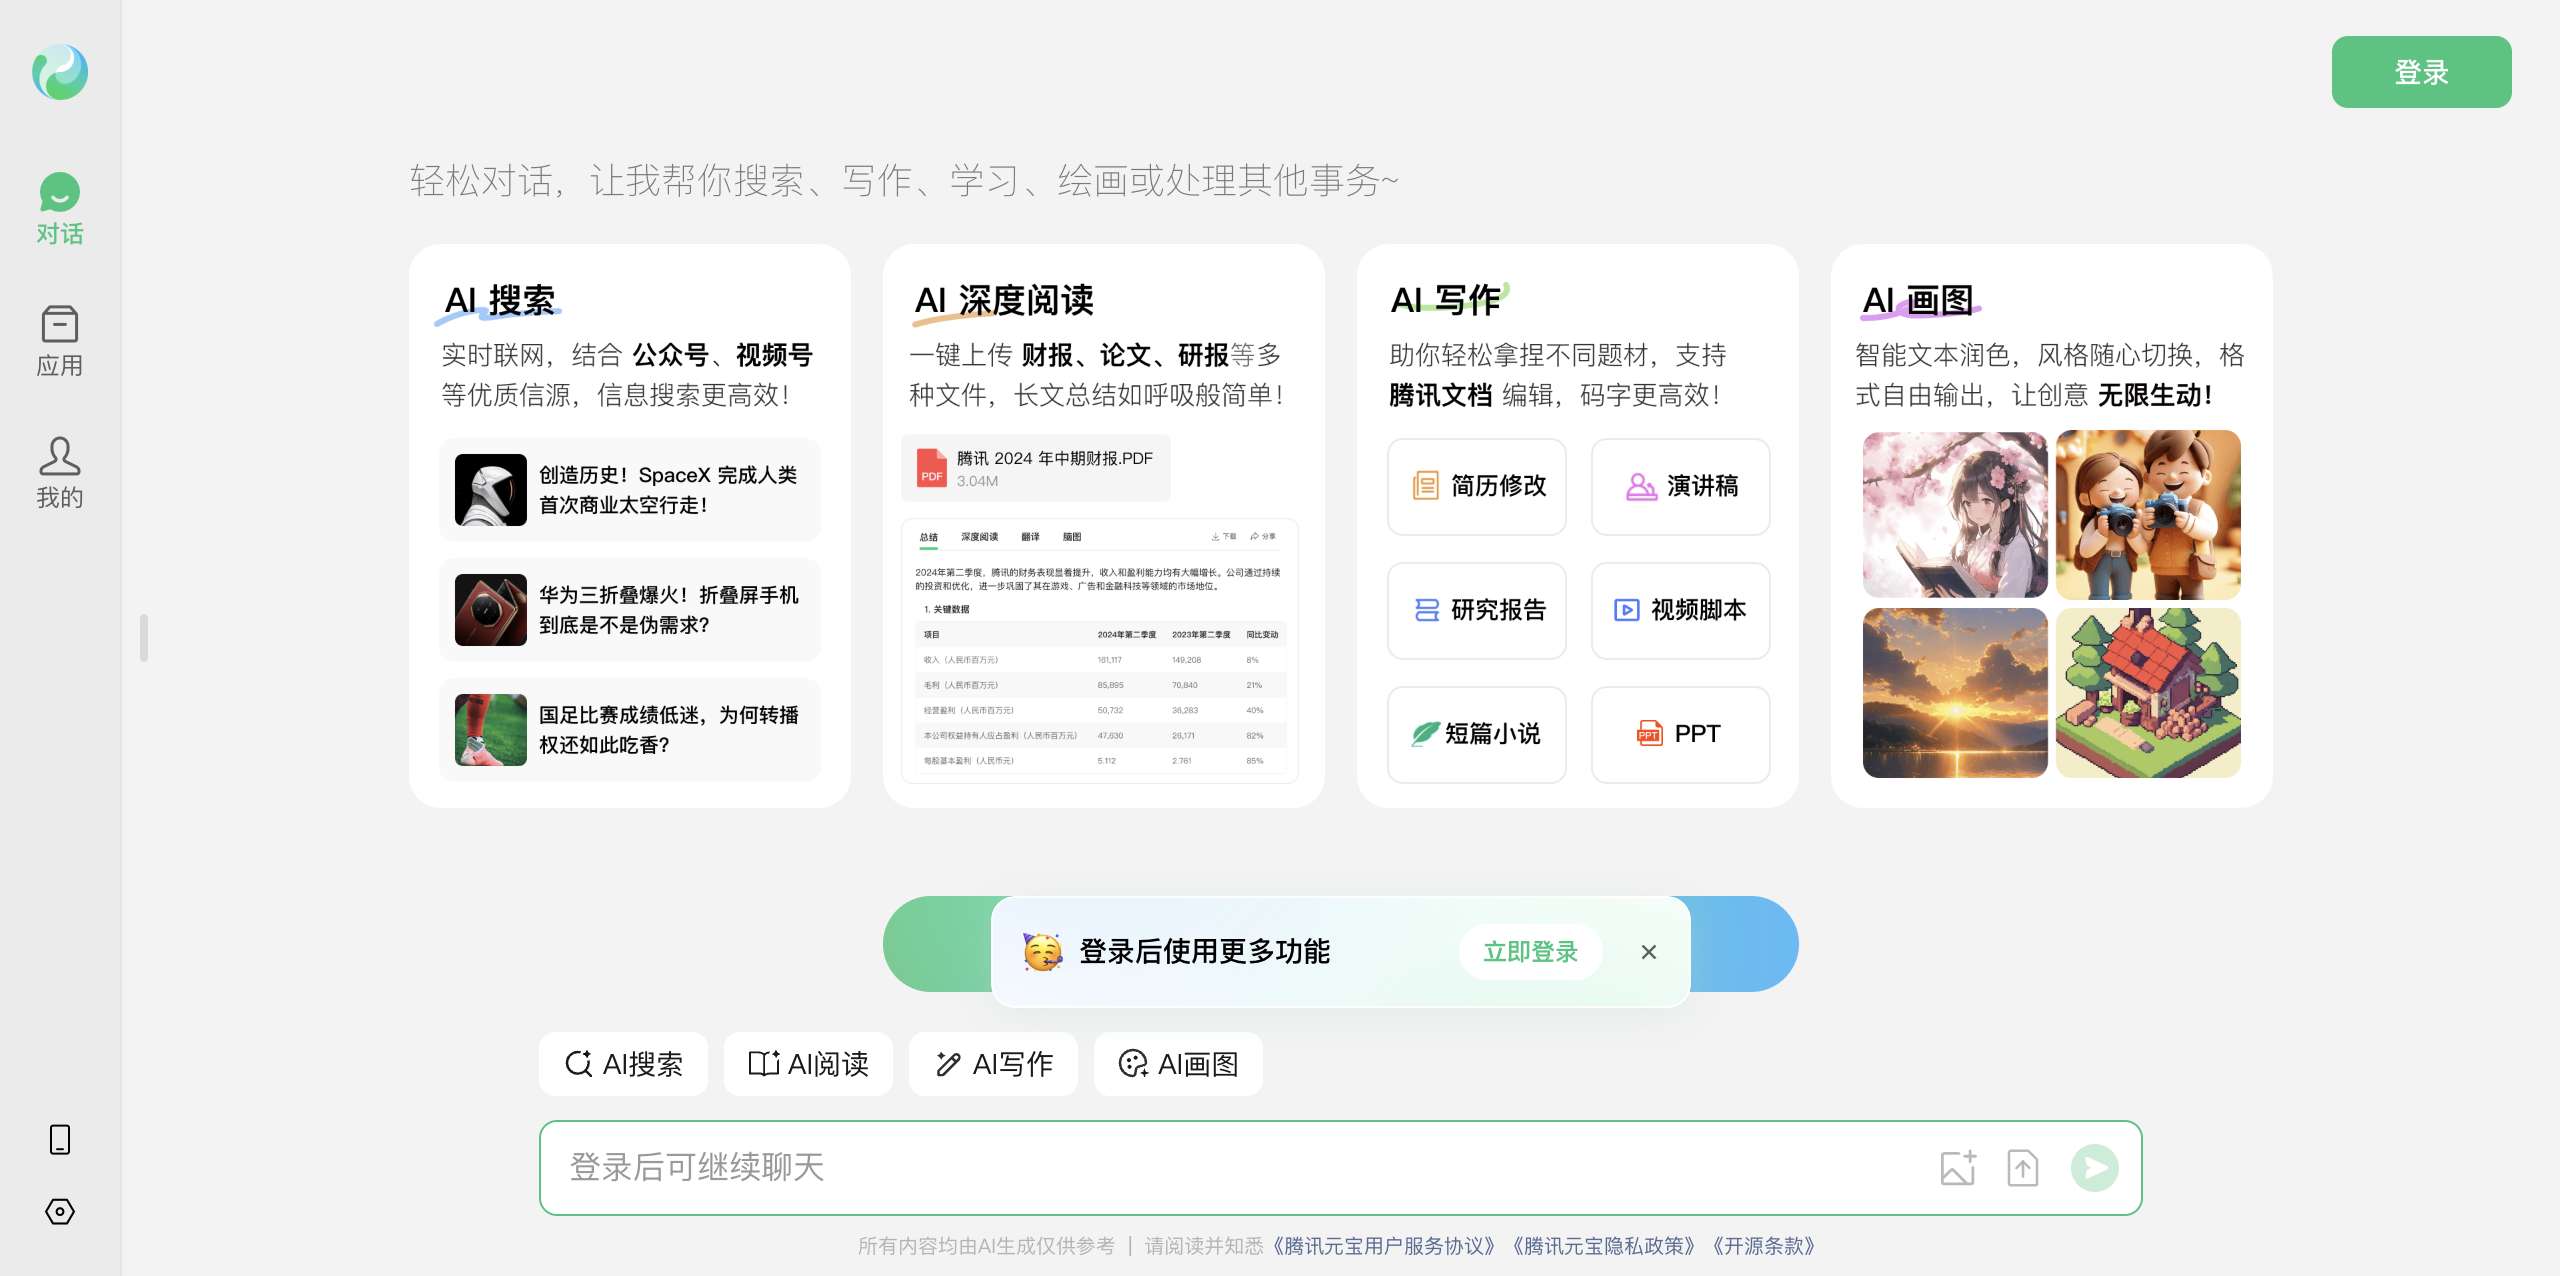Screen dimensions: 2560x1276
Task: Dismiss the login prompt banner
Action: click(x=1648, y=952)
